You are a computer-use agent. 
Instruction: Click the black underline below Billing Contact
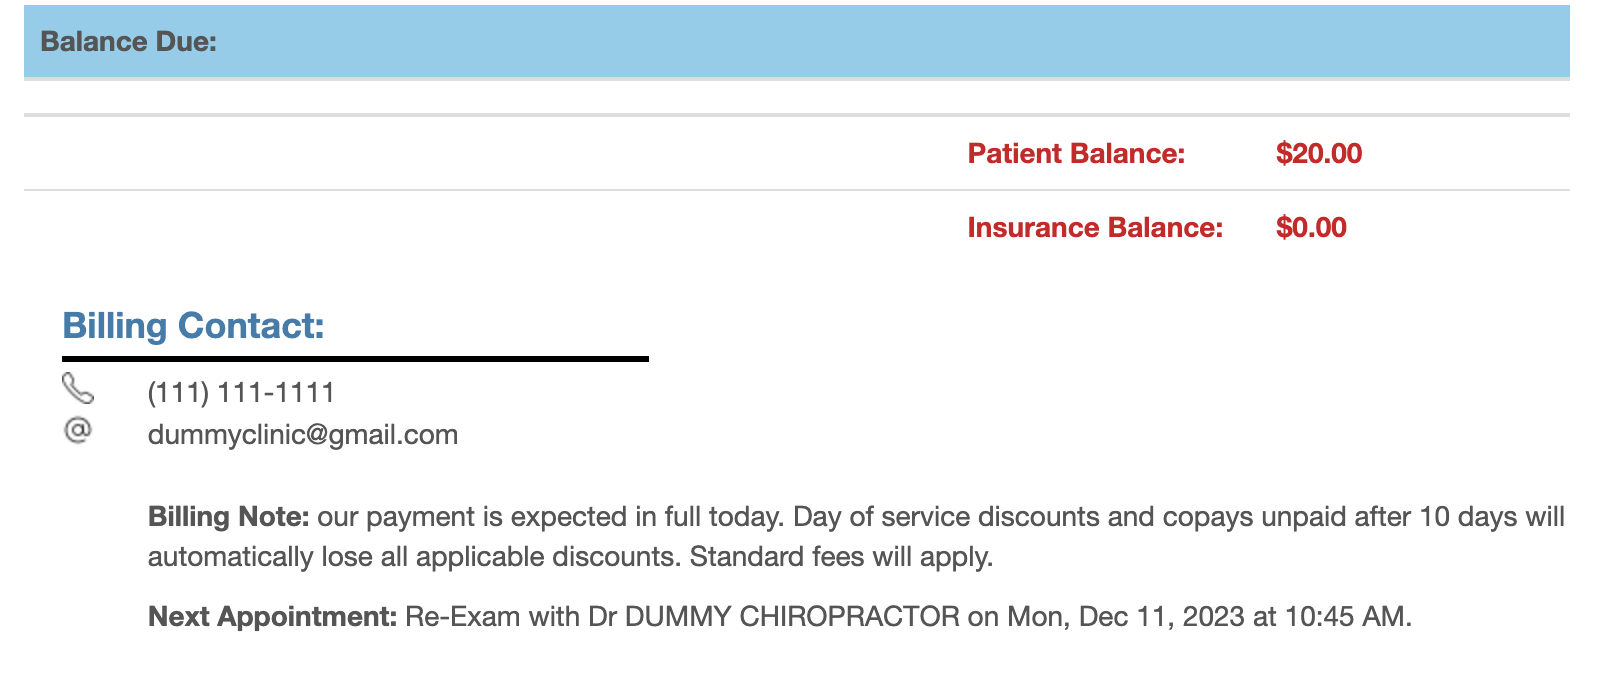[355, 358]
